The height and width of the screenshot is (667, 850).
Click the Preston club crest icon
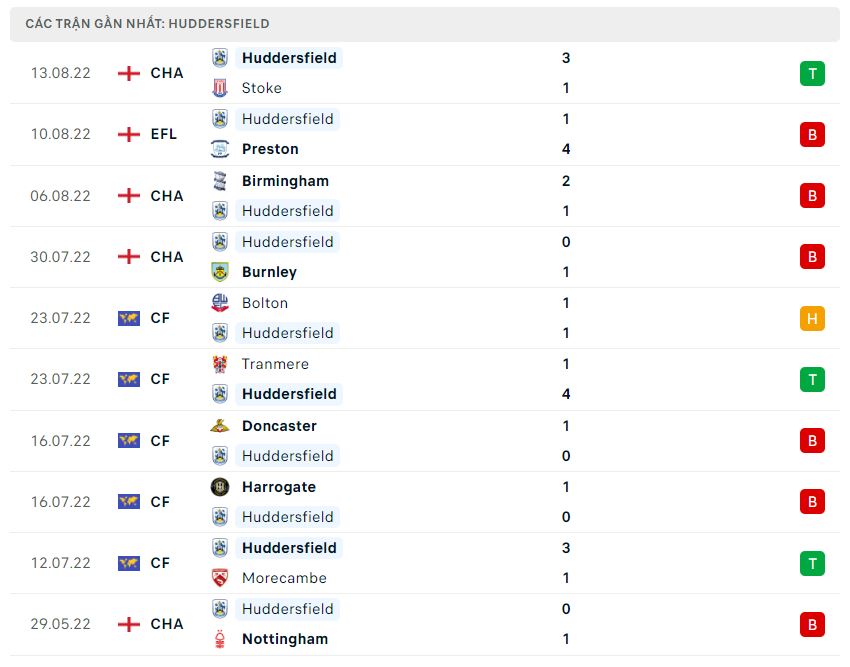coord(220,149)
